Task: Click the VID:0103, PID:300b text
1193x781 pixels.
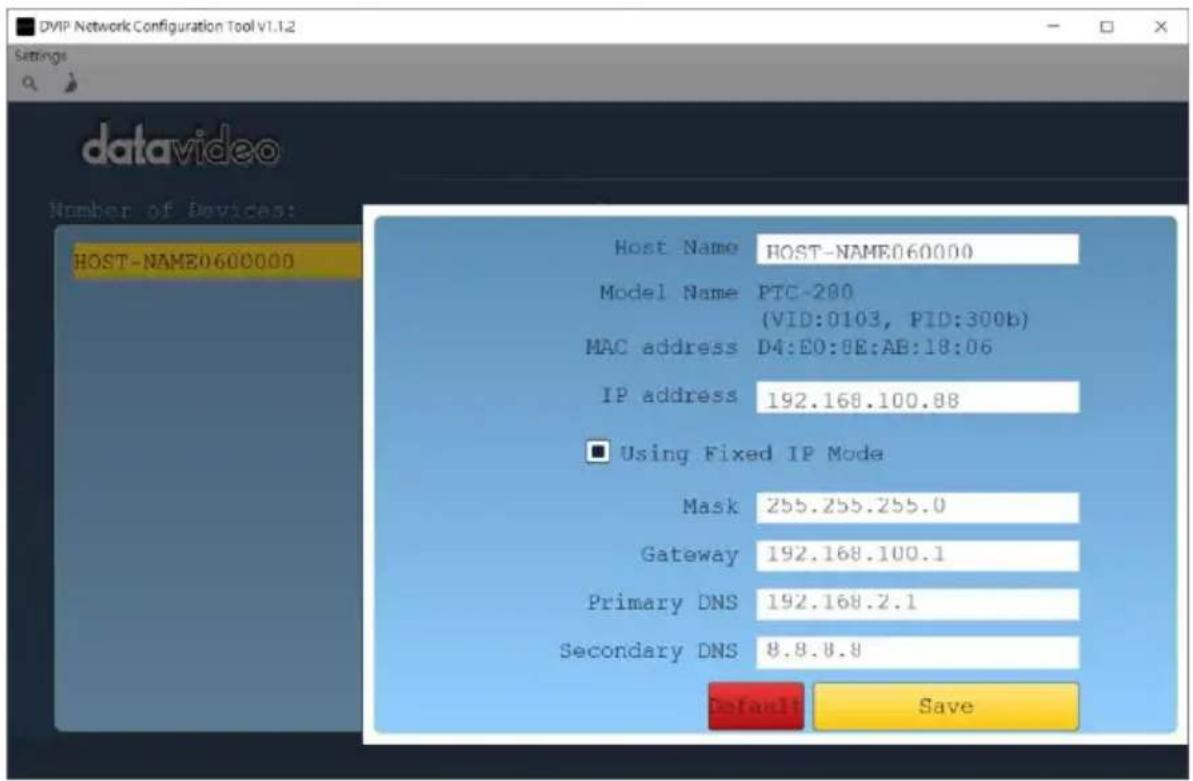Action: [895, 320]
